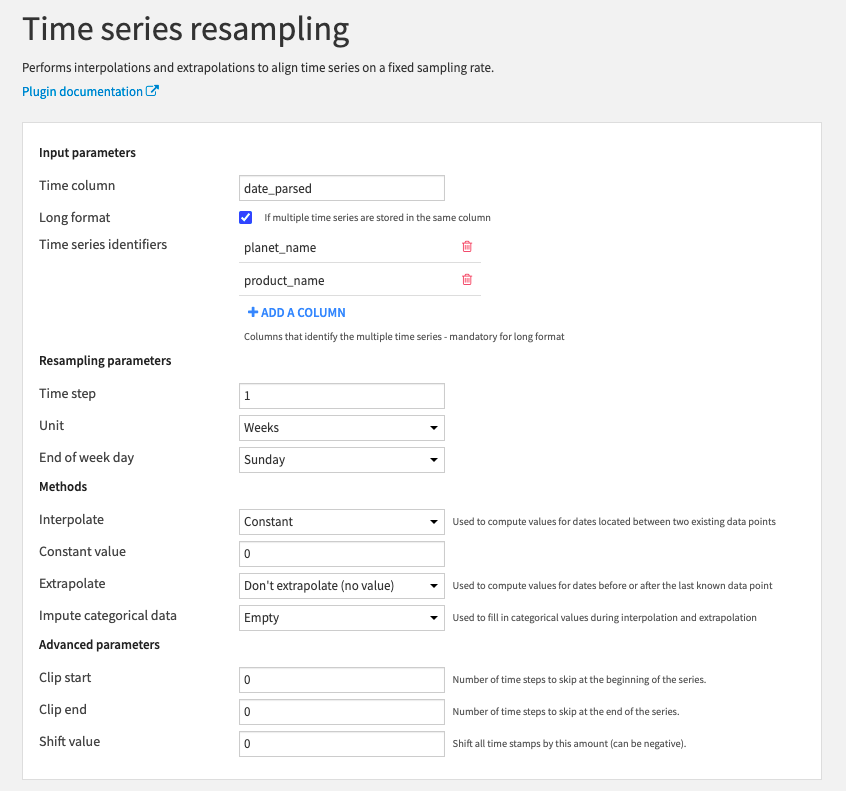Click the planet_name identifier field
The height and width of the screenshot is (791, 846).
[345, 247]
